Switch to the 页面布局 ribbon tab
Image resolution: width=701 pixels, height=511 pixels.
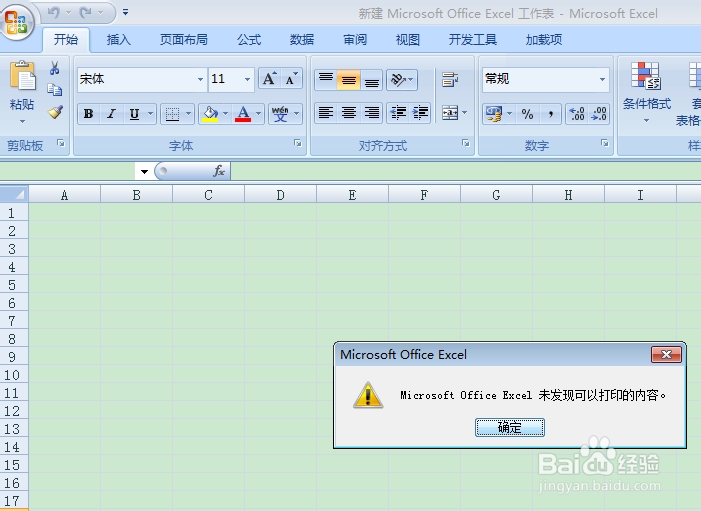coord(184,40)
